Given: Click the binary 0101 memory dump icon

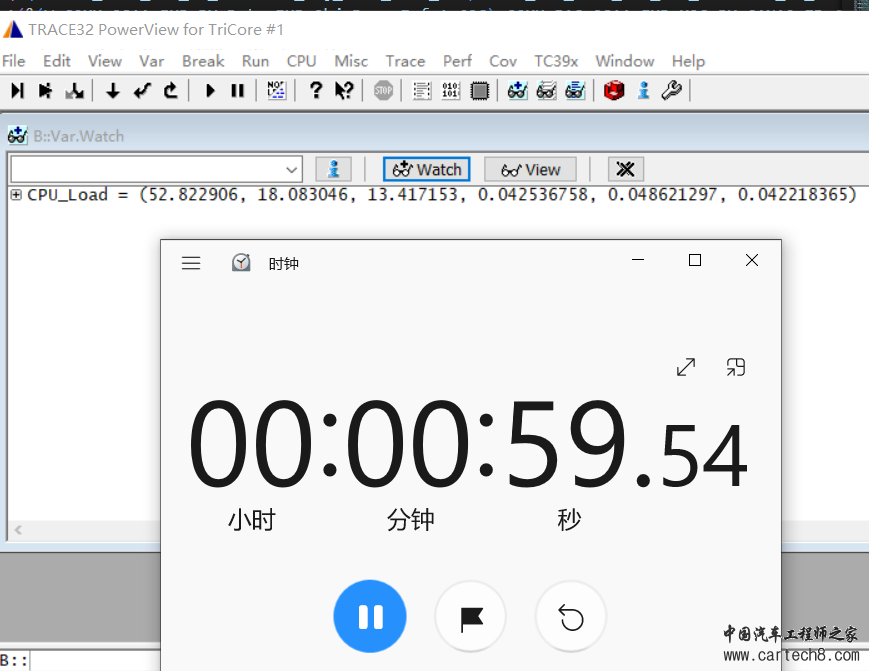Looking at the screenshot, I should click(x=451, y=91).
